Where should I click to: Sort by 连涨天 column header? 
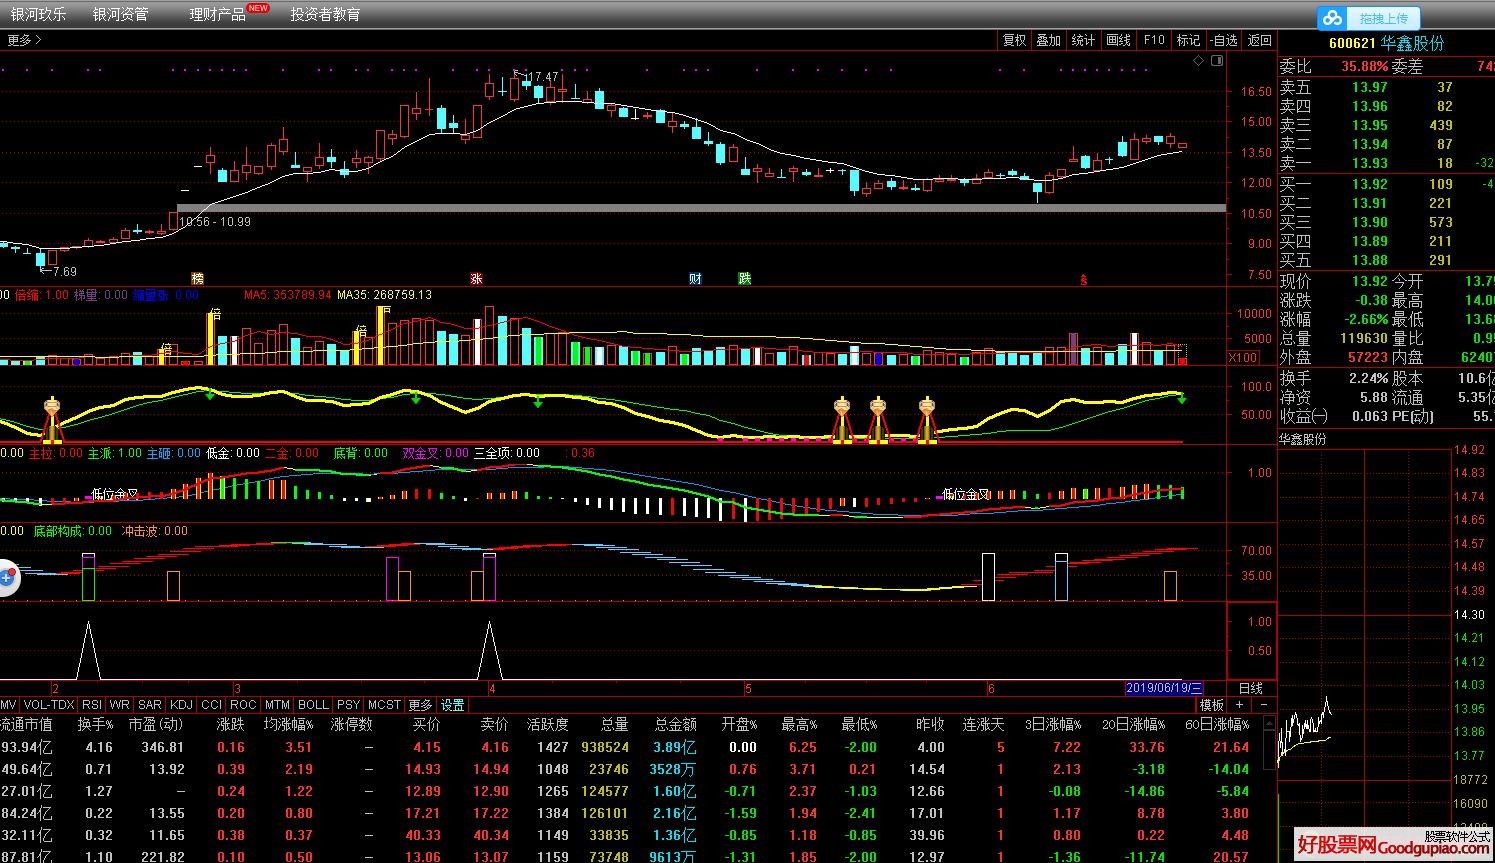(x=983, y=724)
